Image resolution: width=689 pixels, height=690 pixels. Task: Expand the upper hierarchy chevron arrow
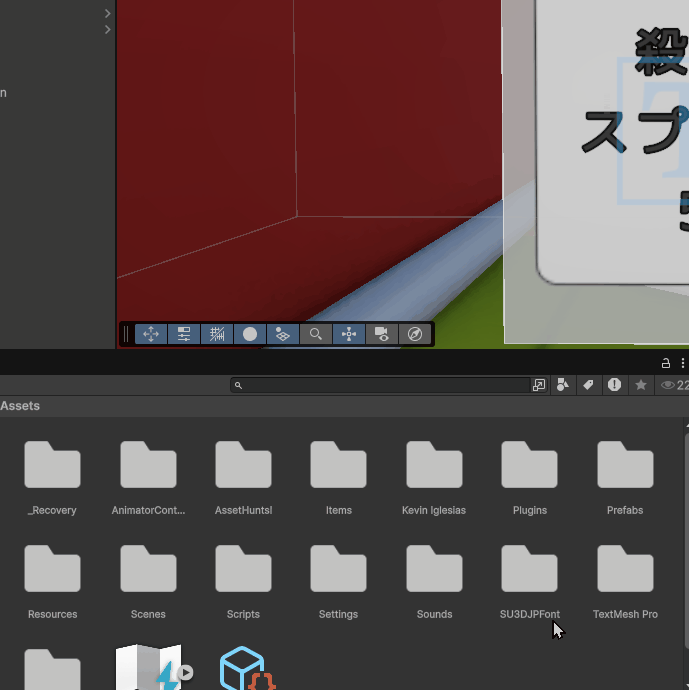tap(108, 14)
